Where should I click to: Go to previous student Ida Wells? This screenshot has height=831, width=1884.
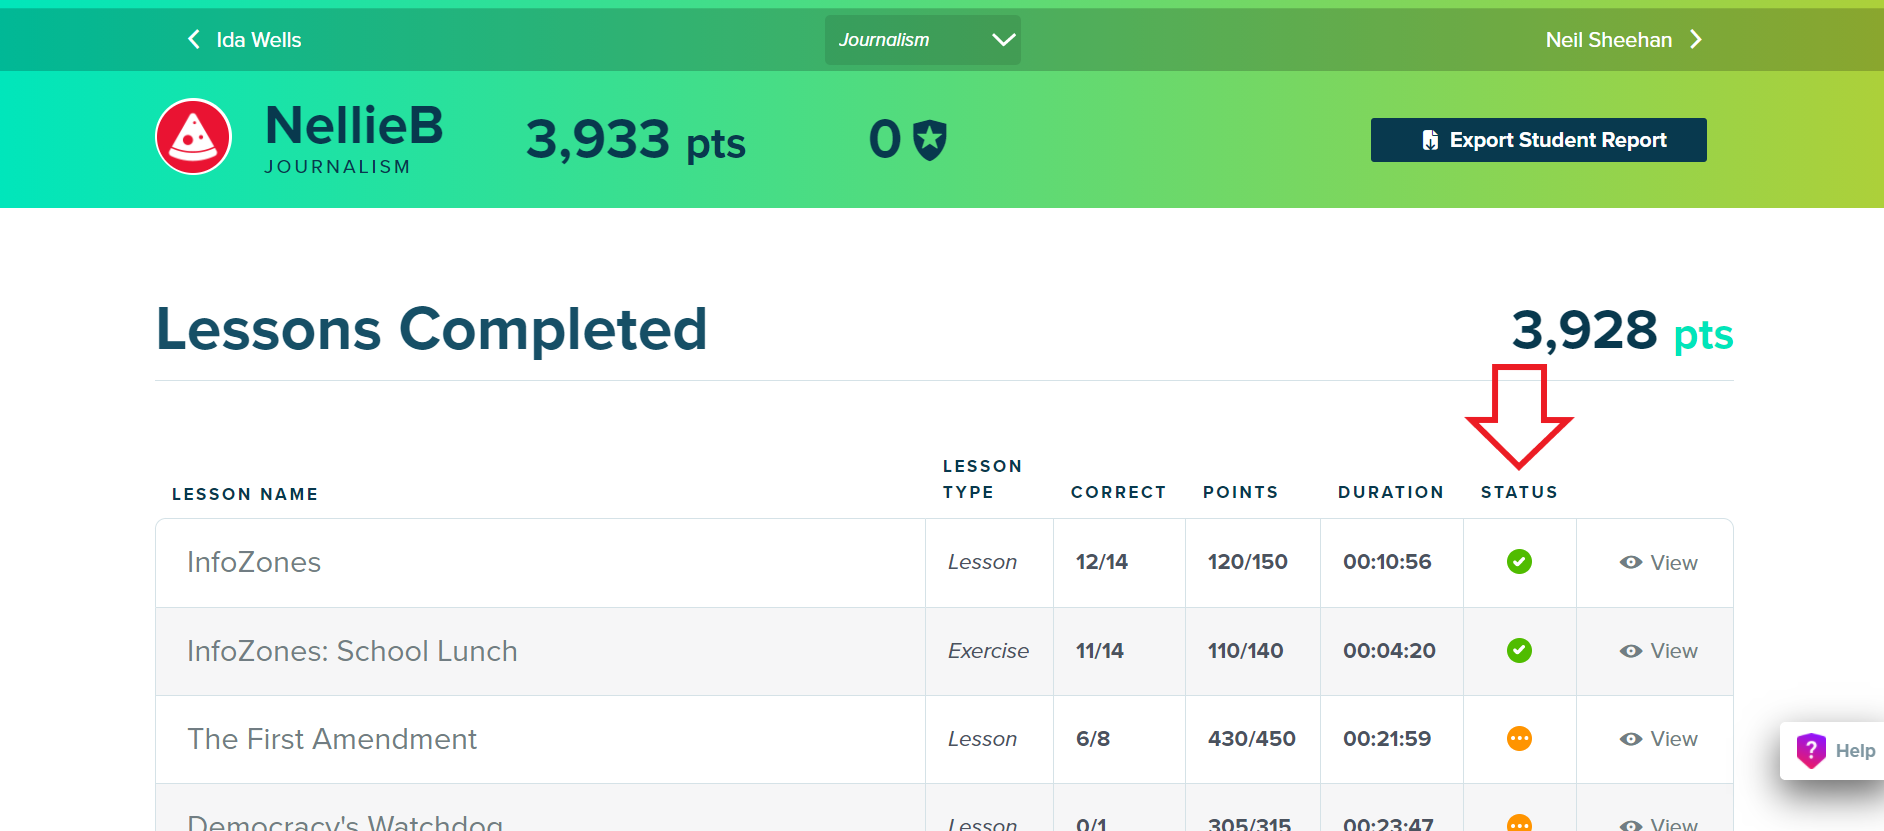coord(258,40)
